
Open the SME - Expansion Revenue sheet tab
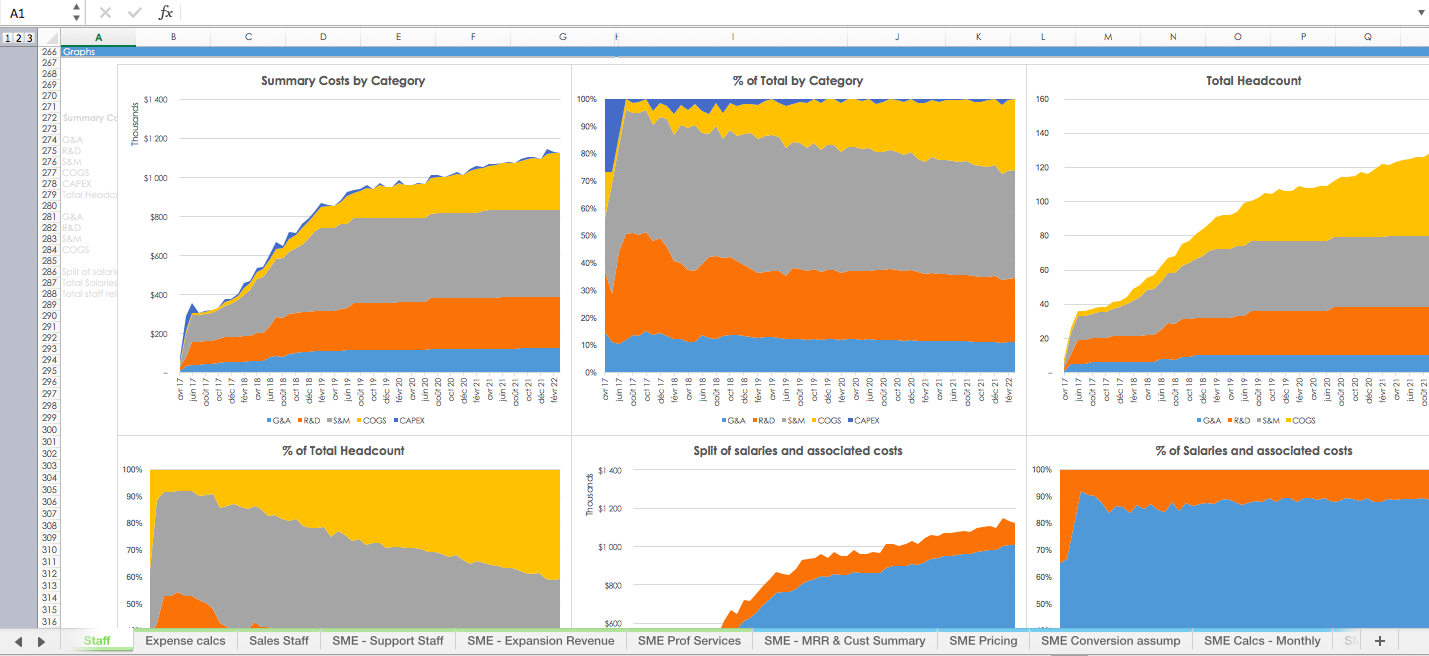pyautogui.click(x=540, y=641)
